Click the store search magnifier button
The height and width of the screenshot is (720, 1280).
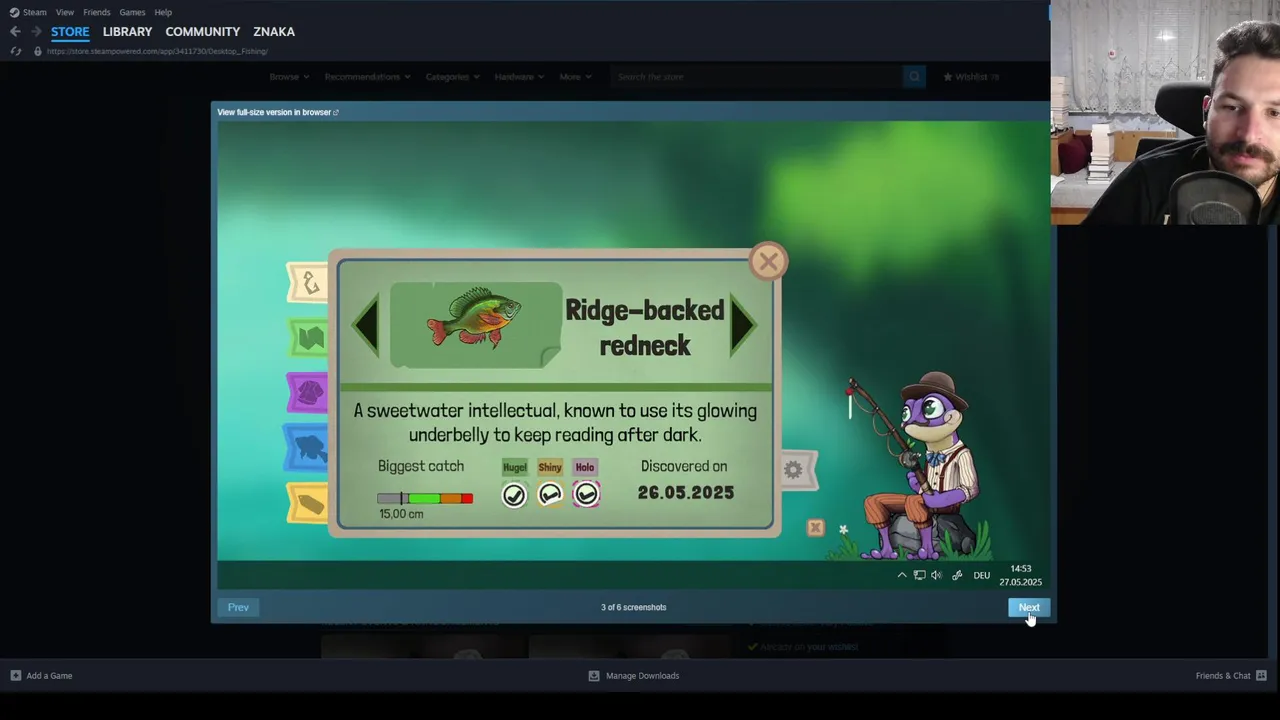pos(914,77)
